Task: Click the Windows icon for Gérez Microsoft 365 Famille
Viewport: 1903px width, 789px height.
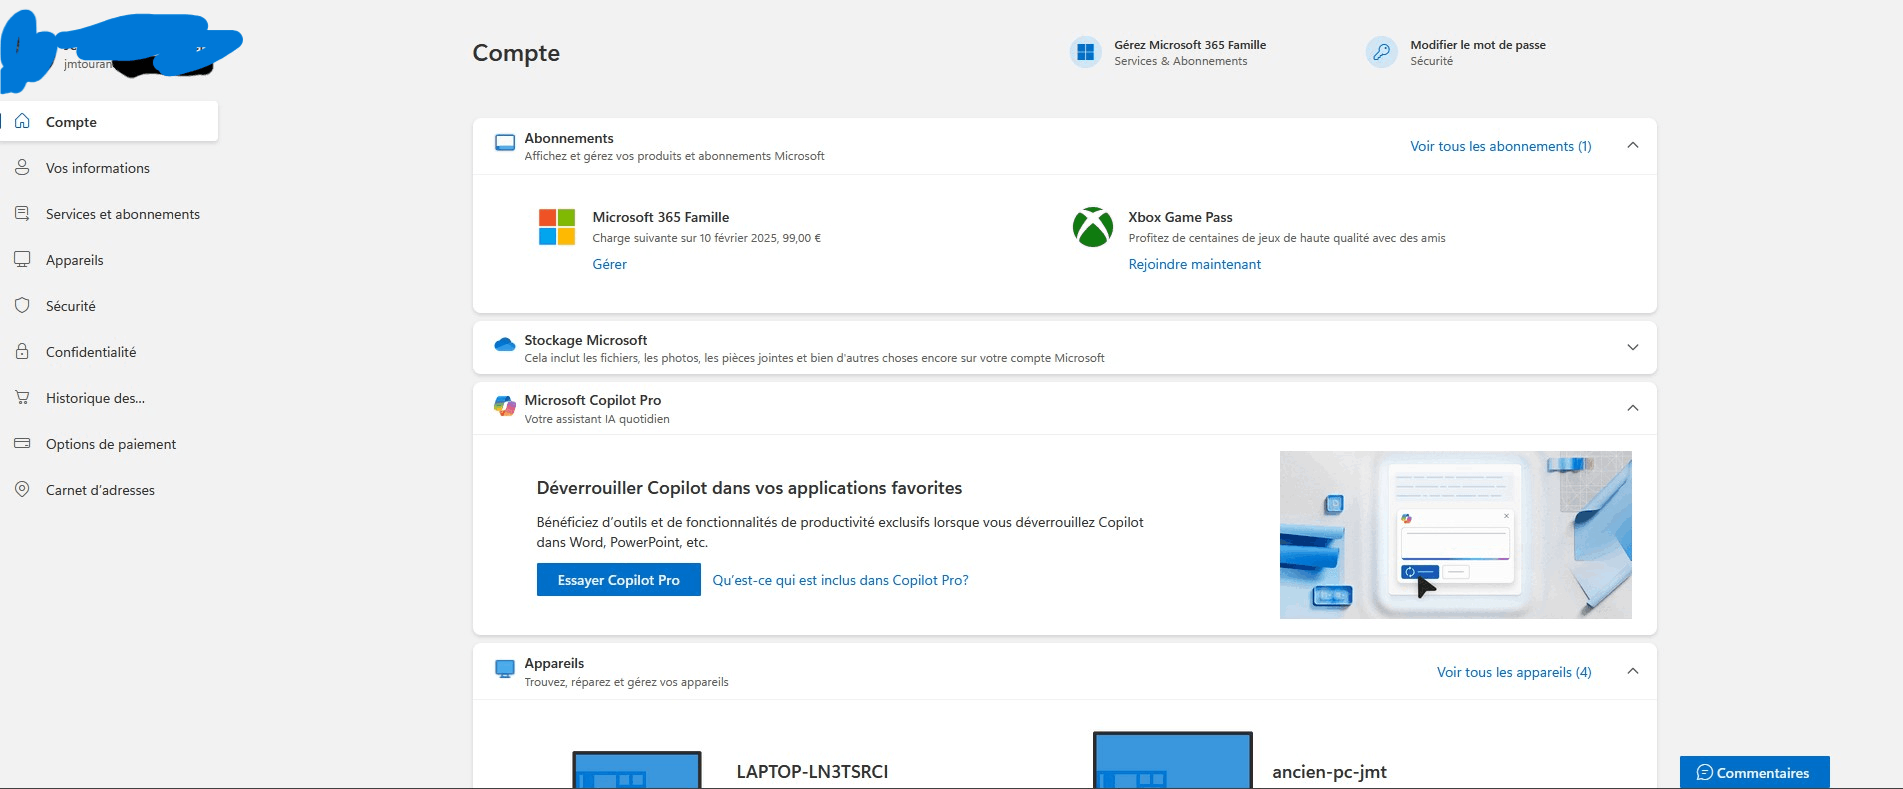Action: tap(1085, 52)
